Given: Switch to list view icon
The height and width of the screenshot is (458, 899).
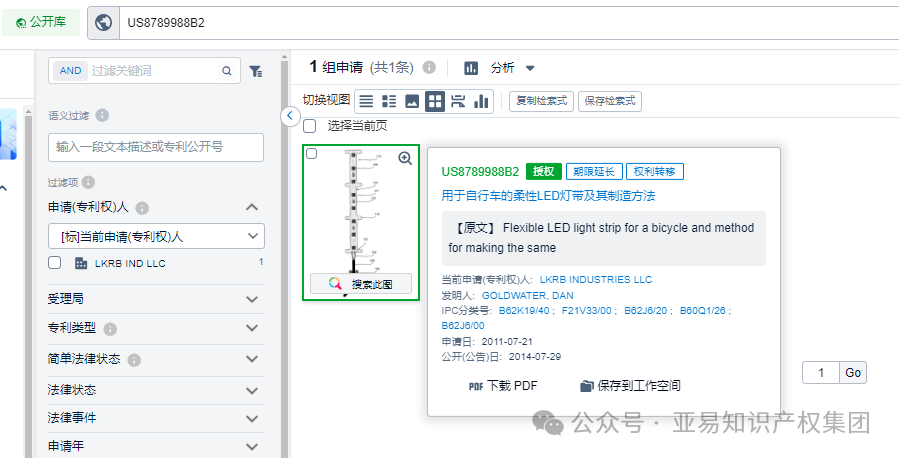Looking at the screenshot, I should tap(366, 102).
